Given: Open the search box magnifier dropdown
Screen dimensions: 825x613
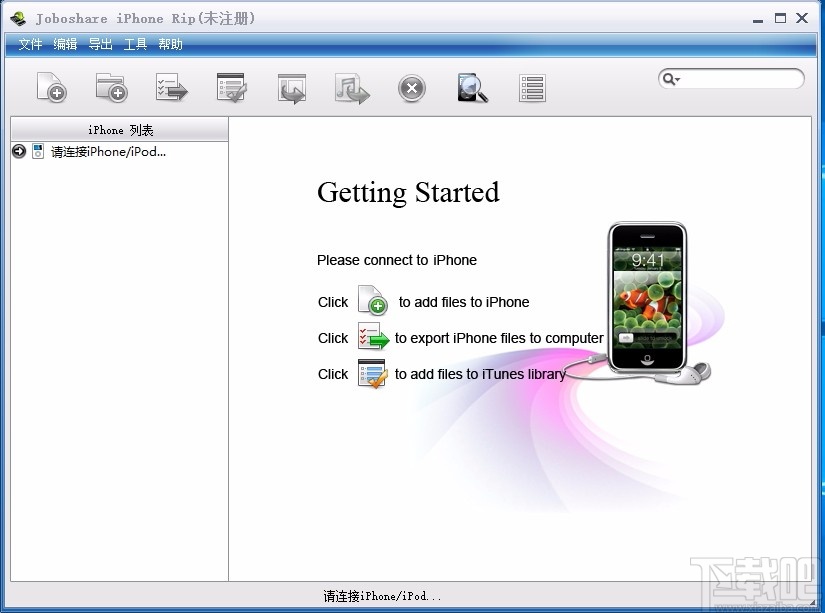Looking at the screenshot, I should pyautogui.click(x=670, y=78).
